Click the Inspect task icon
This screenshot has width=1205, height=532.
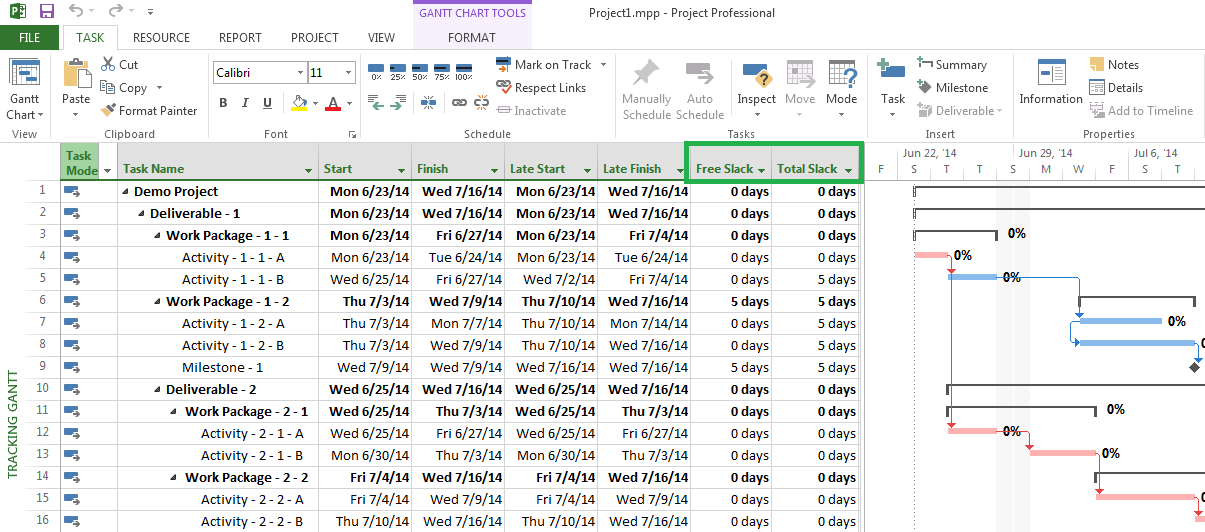(756, 76)
